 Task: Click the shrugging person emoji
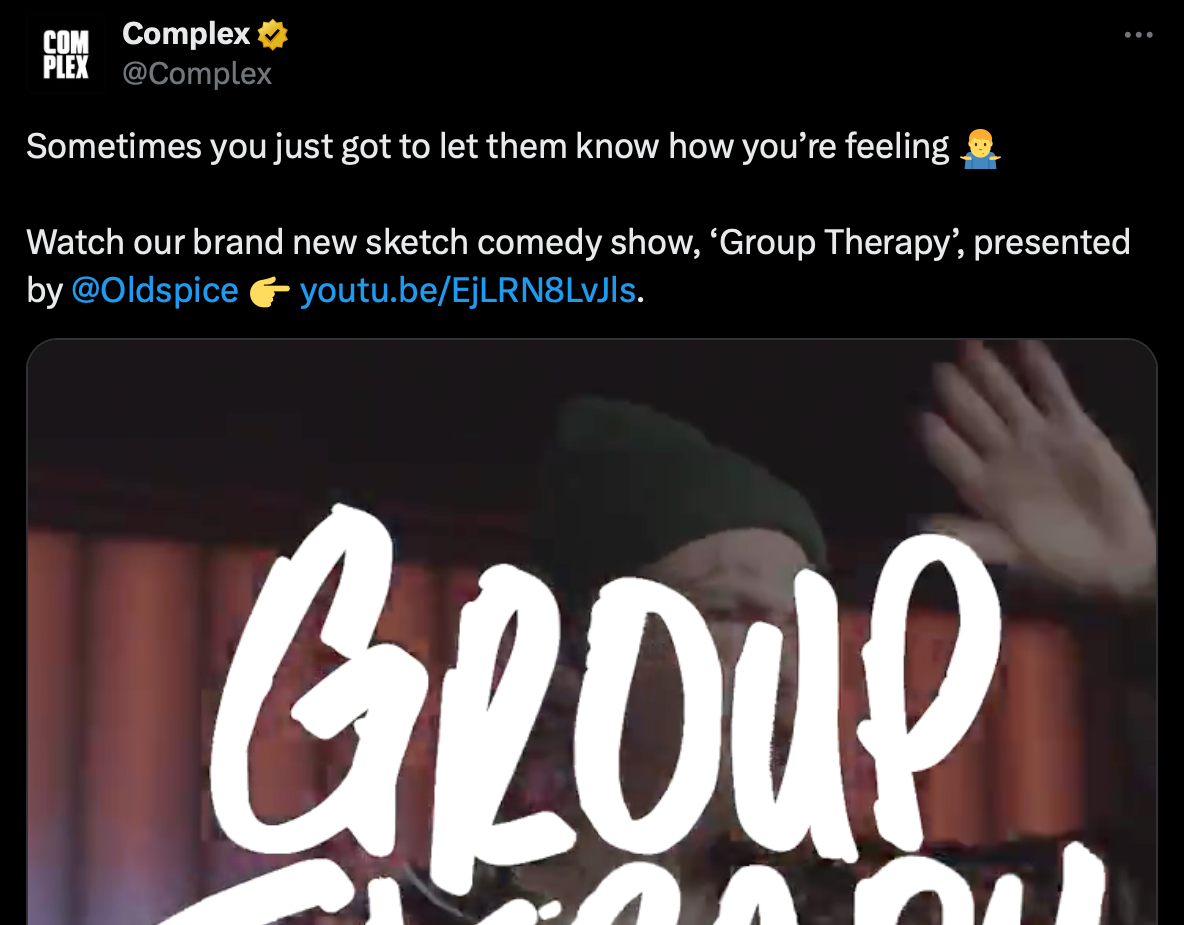click(980, 147)
